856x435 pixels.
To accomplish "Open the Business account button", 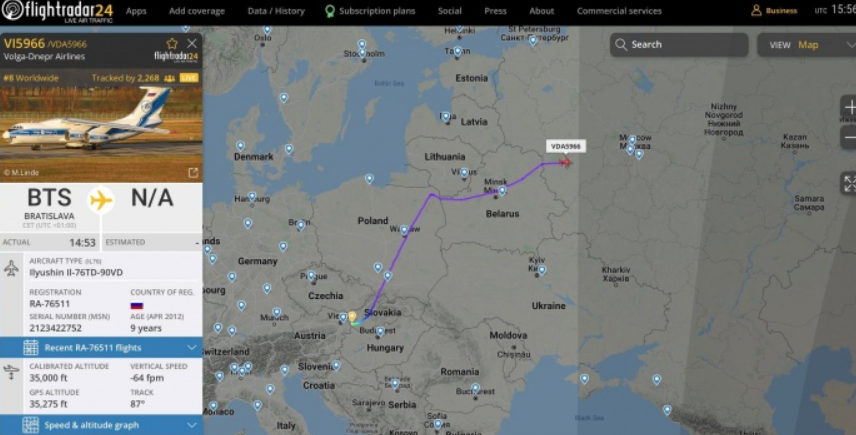I will tap(774, 11).
